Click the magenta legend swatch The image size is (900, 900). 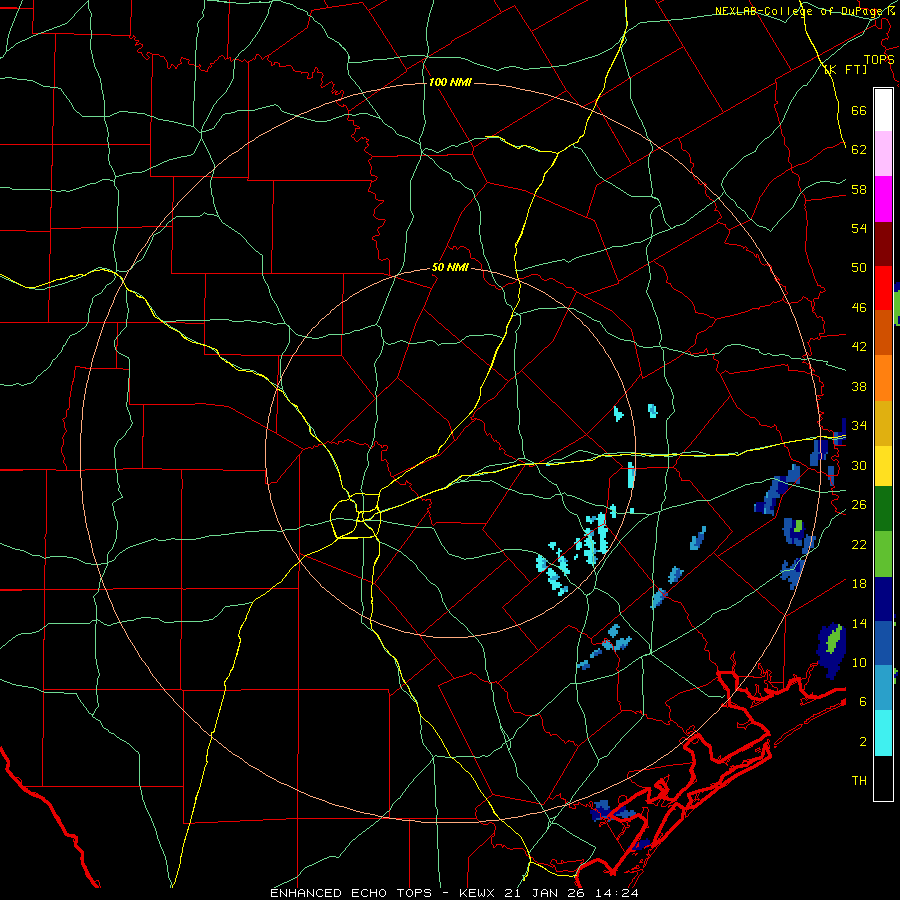click(883, 199)
